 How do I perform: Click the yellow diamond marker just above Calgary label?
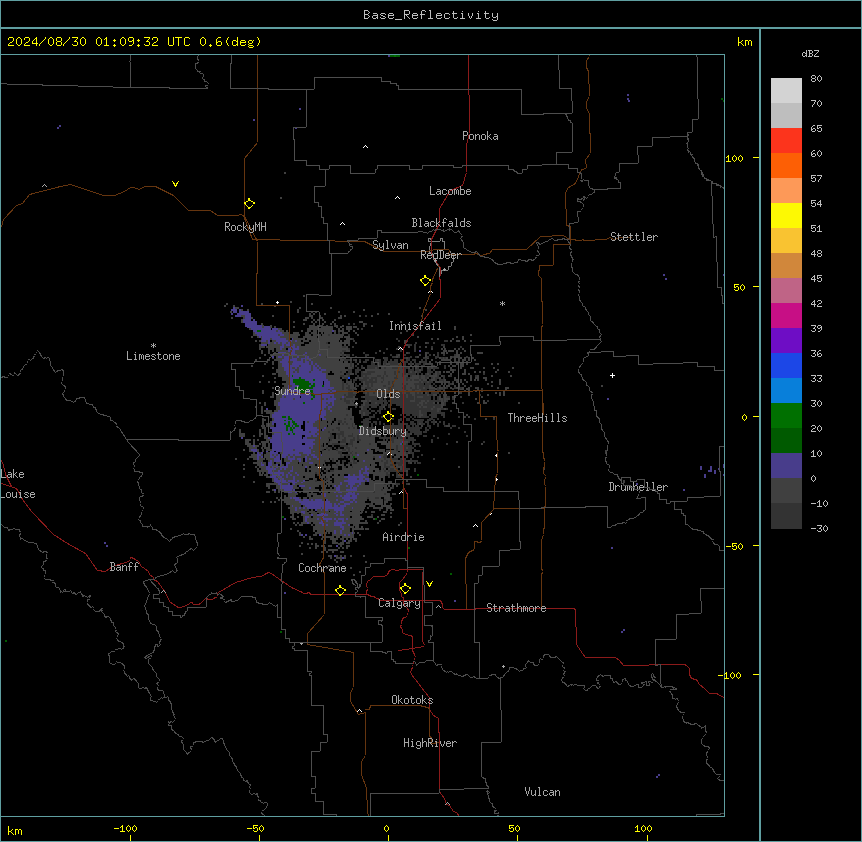pyautogui.click(x=405, y=589)
